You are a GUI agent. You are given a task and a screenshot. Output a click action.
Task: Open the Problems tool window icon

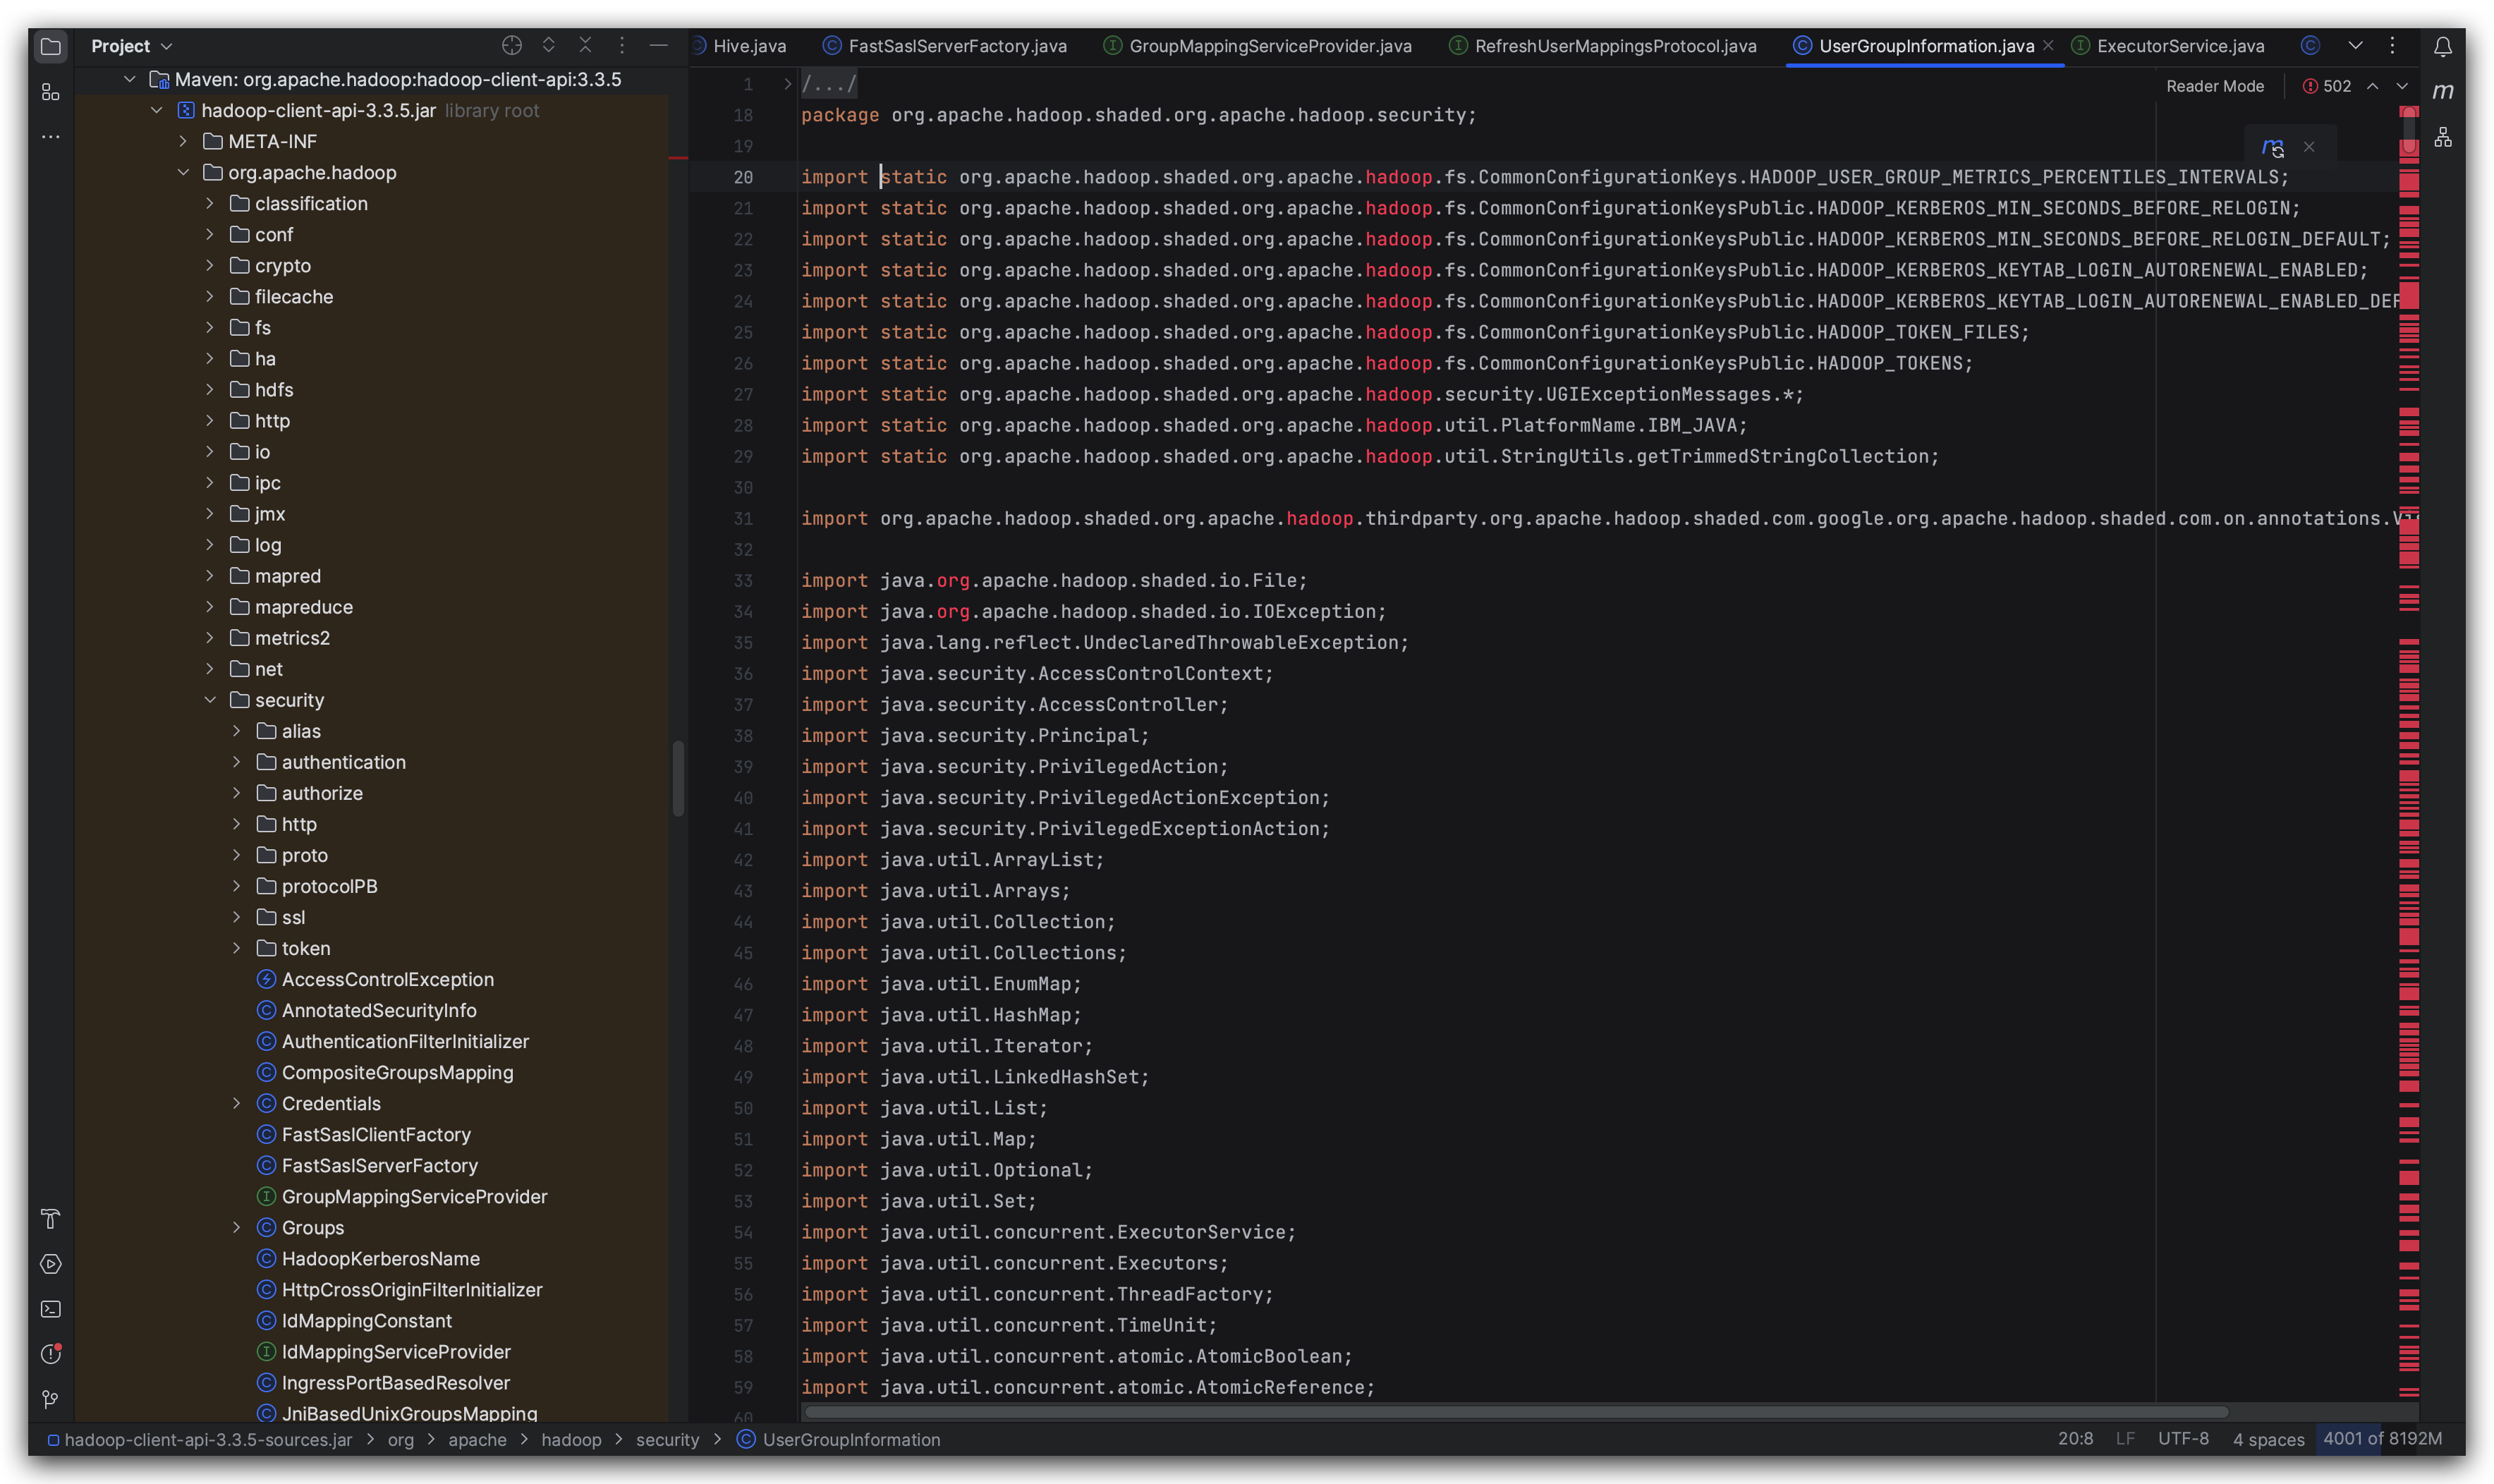[x=50, y=1354]
